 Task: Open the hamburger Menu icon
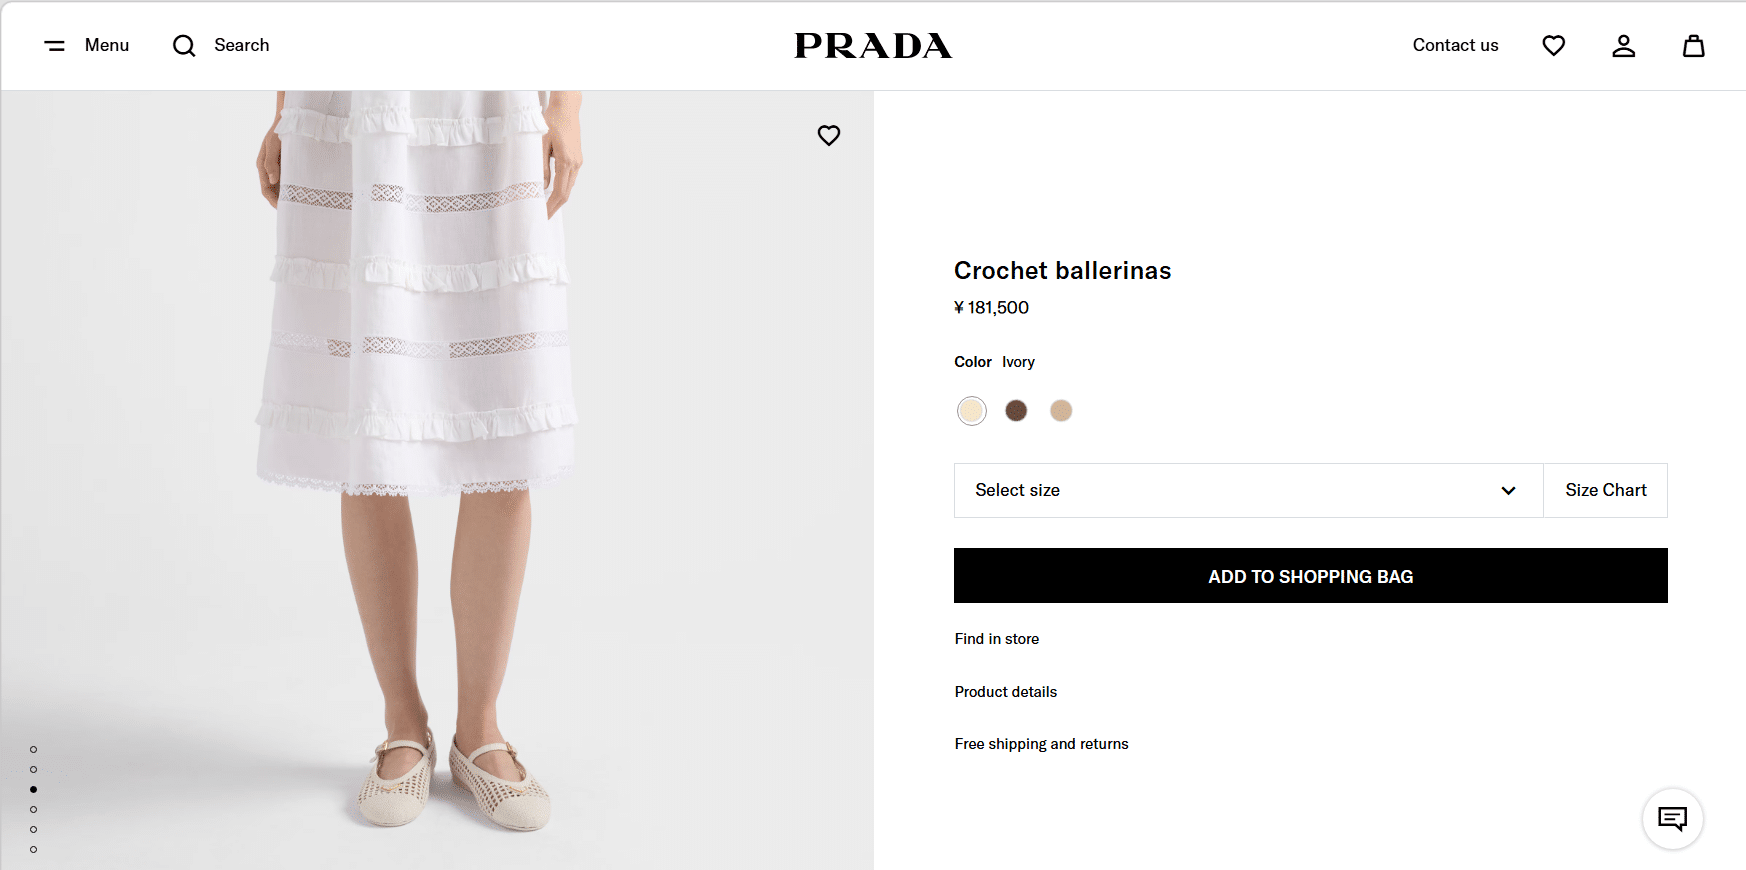(55, 46)
